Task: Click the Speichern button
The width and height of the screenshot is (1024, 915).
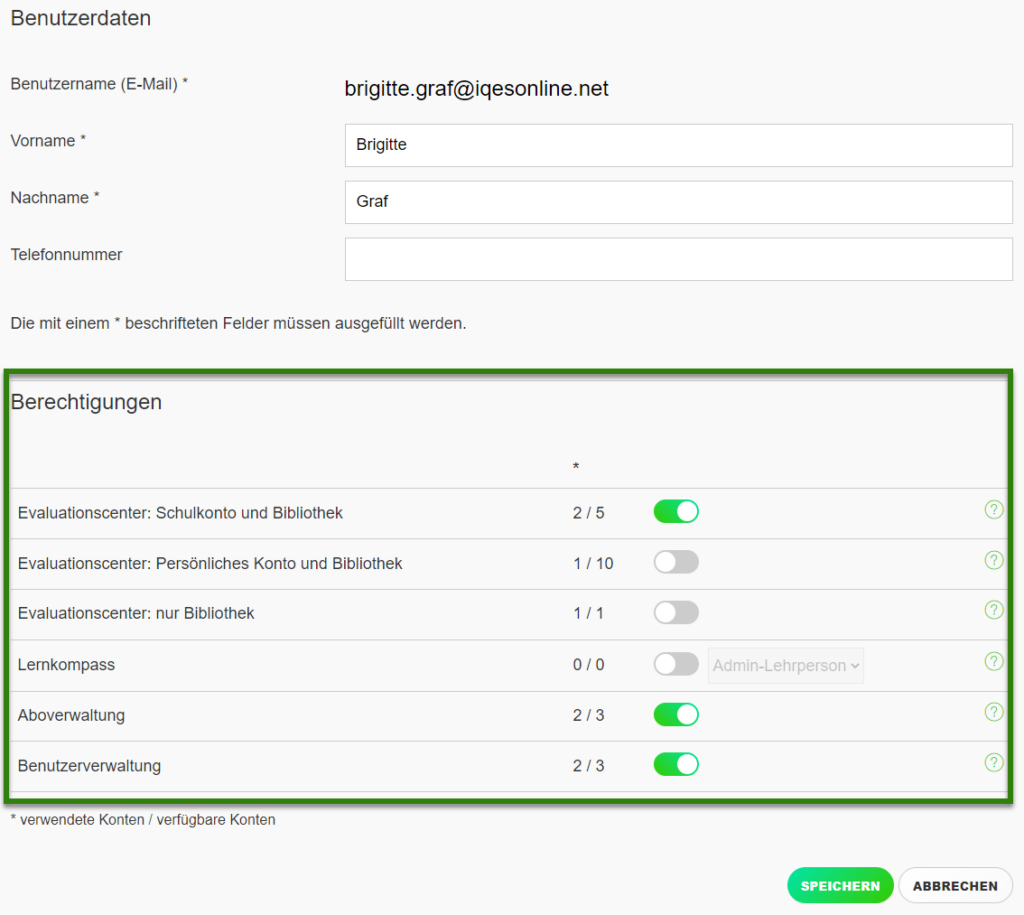Action: click(x=840, y=886)
